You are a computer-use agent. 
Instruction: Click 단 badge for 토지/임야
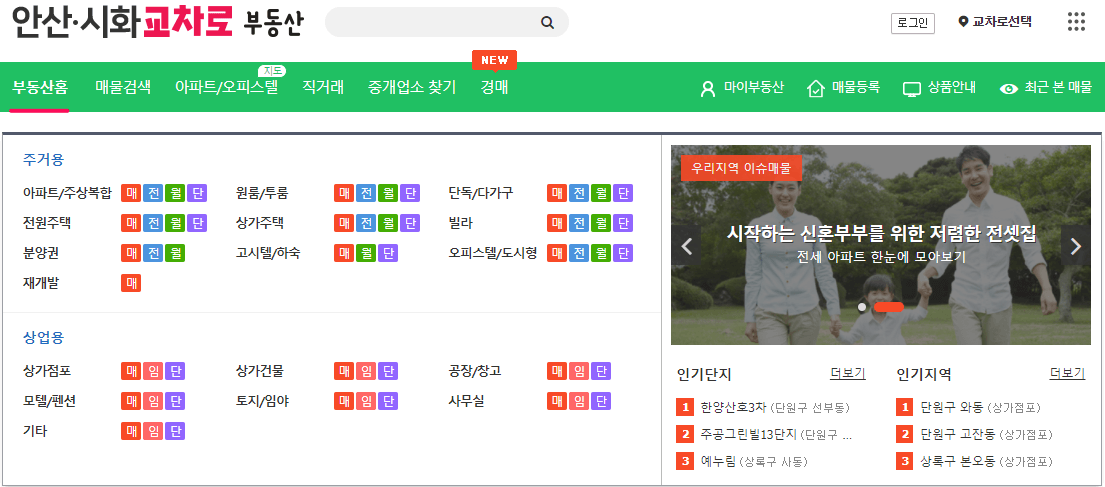tap(388, 401)
